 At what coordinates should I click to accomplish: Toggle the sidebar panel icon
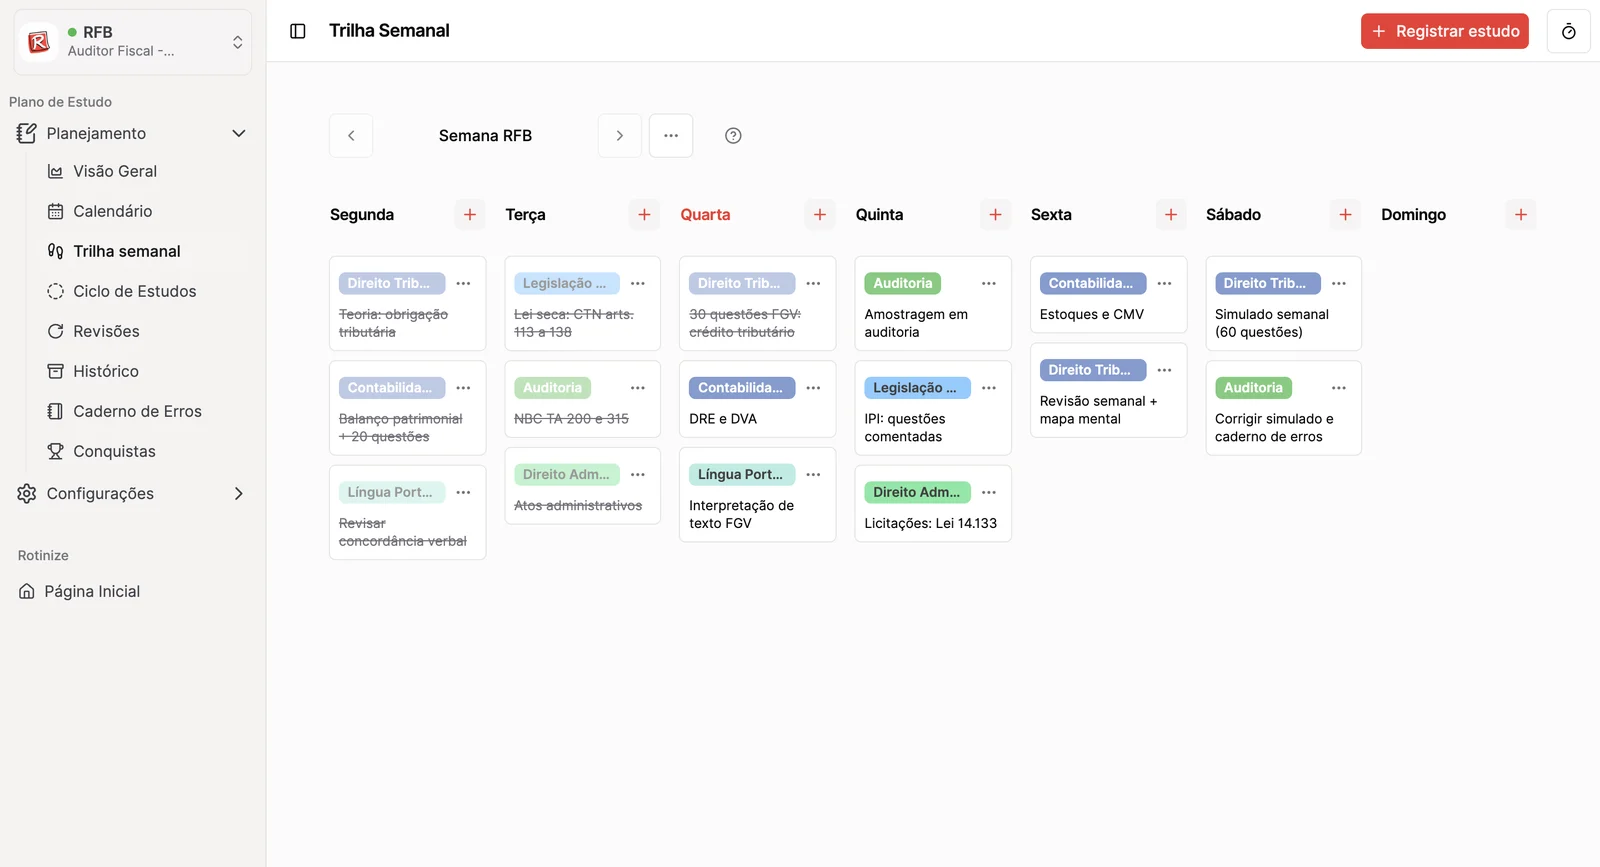[x=298, y=31]
